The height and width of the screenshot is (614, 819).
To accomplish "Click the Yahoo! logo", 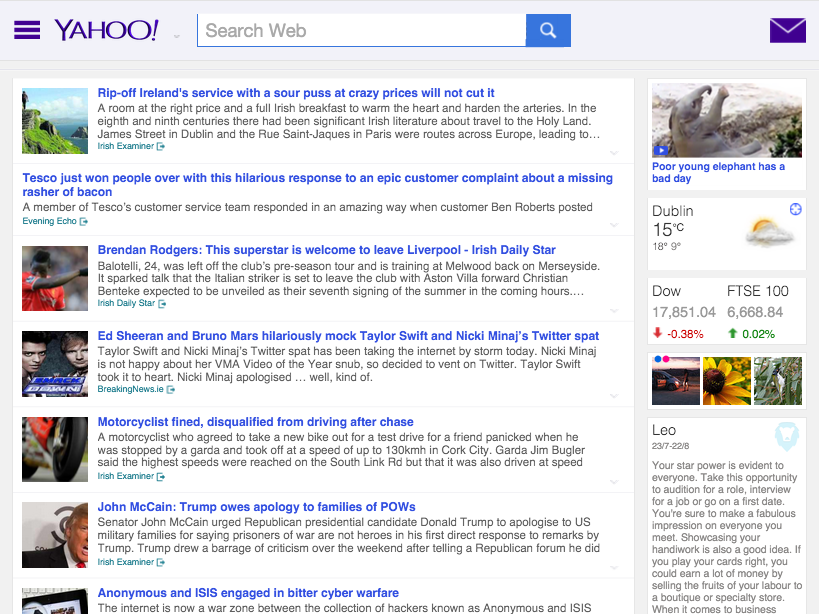I will [x=106, y=30].
